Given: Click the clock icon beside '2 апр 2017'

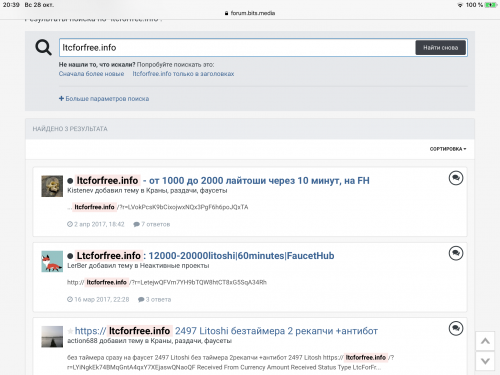Looking at the screenshot, I should 70,224.
